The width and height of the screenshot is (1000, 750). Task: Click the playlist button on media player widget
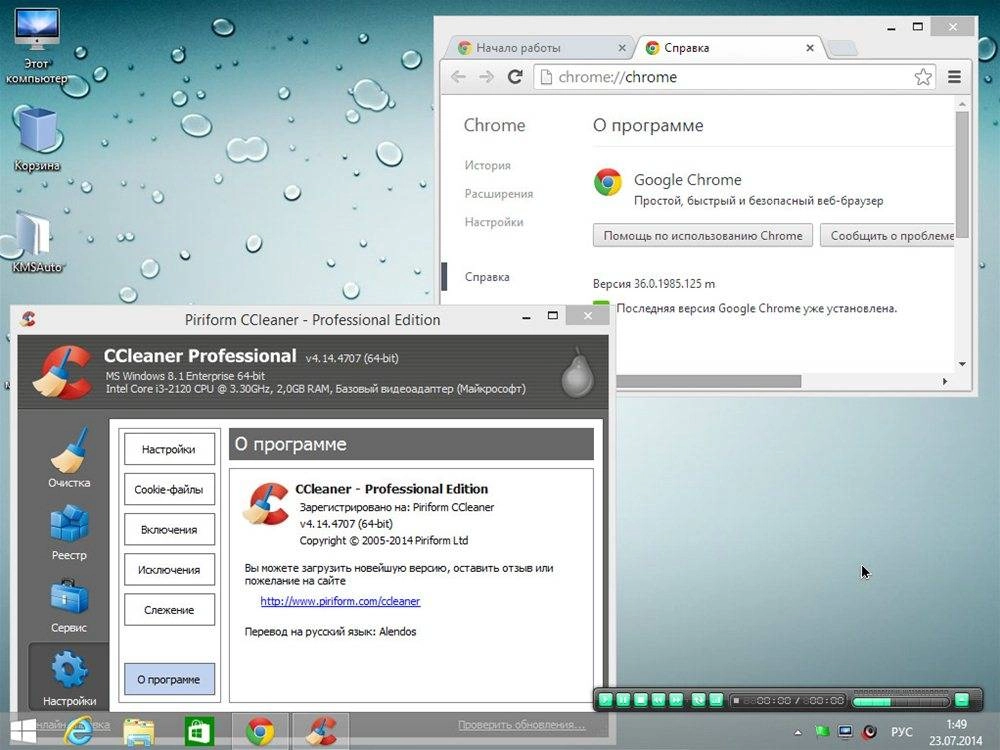pyautogui.click(x=716, y=700)
